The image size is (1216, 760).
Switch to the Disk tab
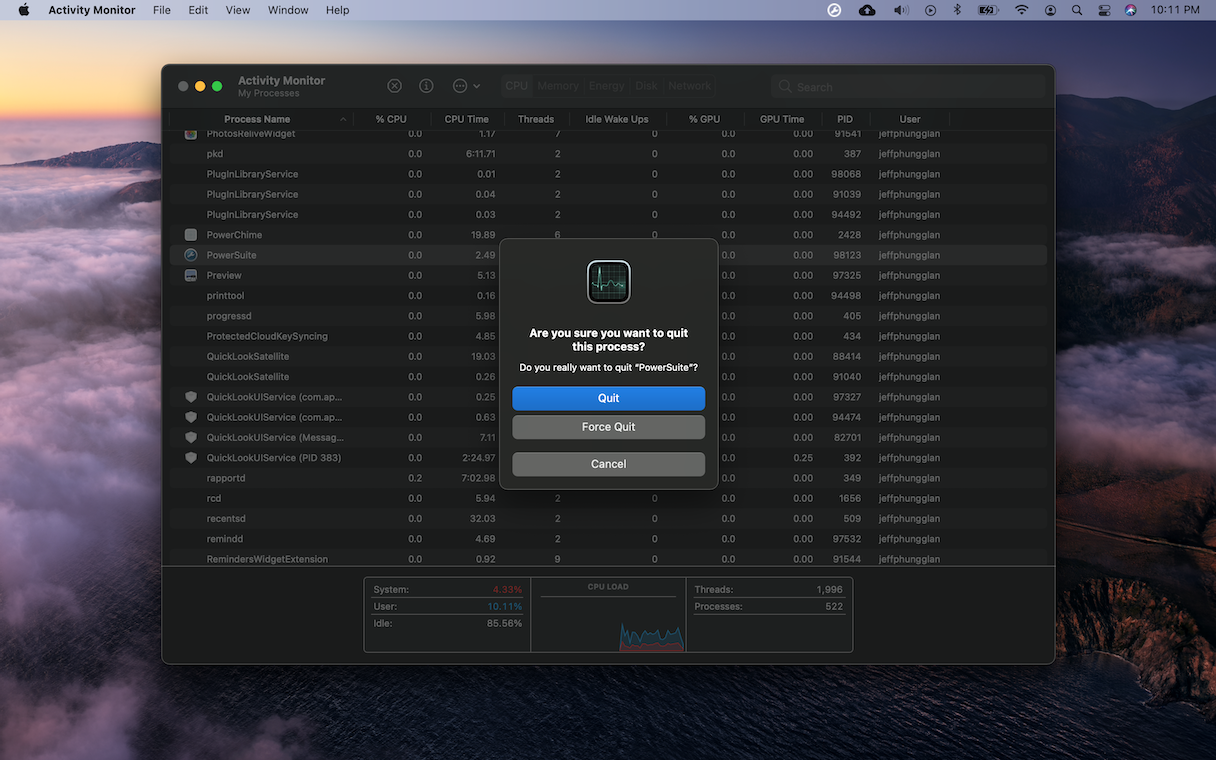[647, 86]
